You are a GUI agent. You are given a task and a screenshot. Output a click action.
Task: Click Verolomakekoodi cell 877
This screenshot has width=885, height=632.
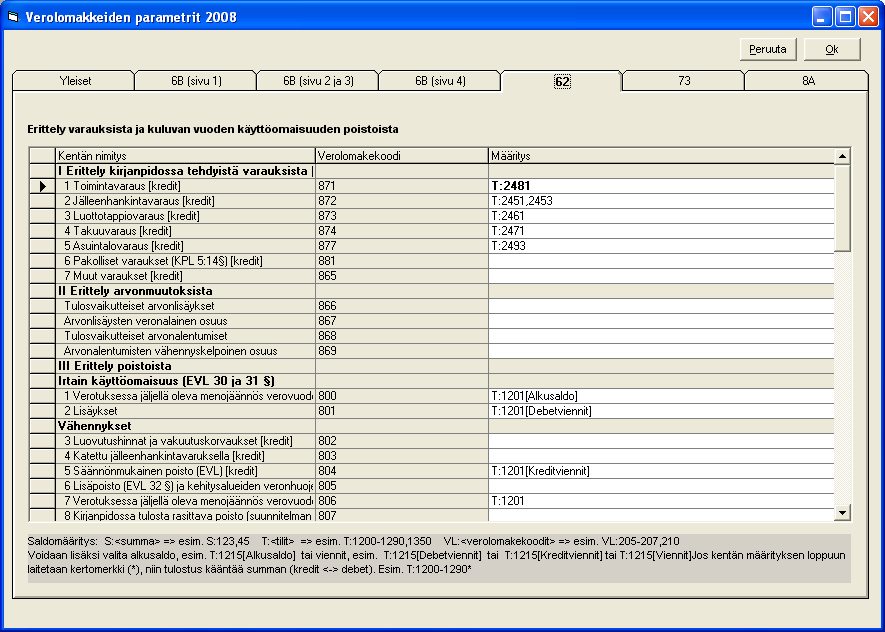[x=402, y=246]
